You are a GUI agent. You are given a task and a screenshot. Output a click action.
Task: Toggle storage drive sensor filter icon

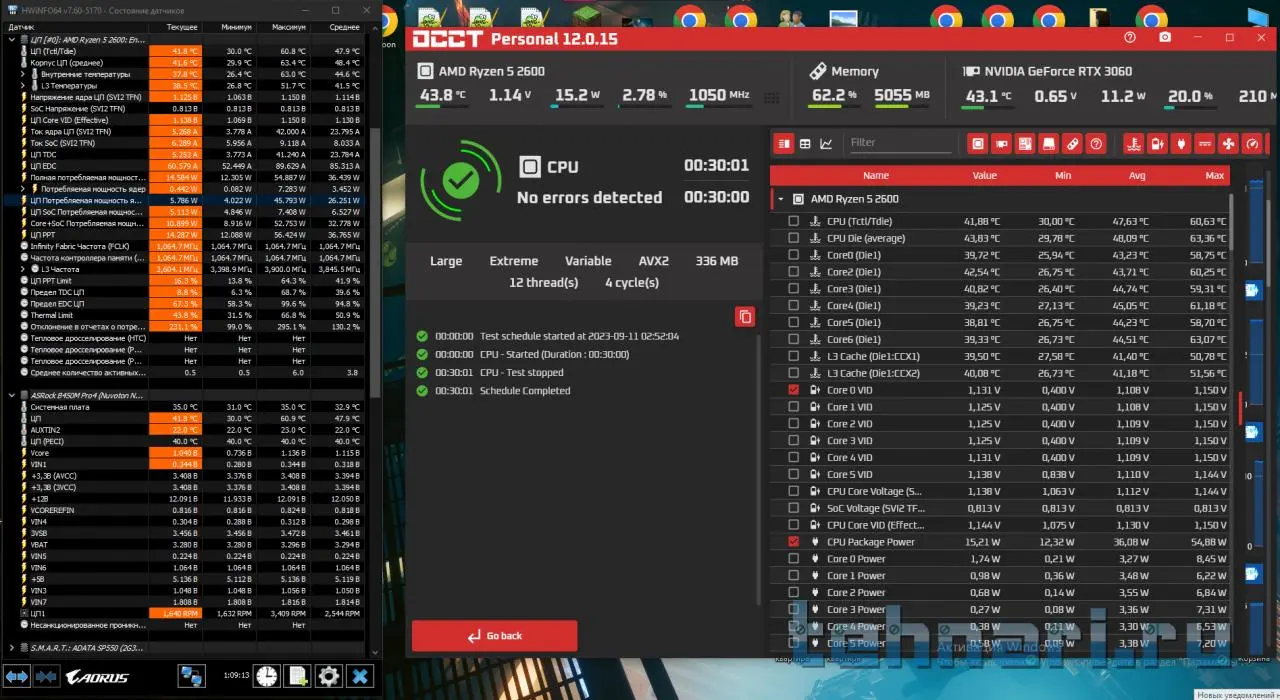(1048, 144)
